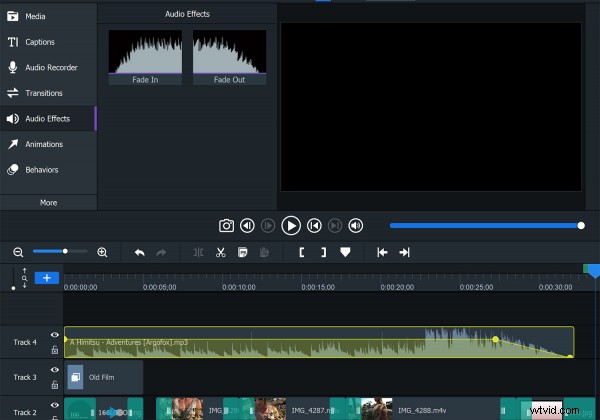Select the Fade Out audio effect
The height and width of the screenshot is (420, 600).
[230, 57]
